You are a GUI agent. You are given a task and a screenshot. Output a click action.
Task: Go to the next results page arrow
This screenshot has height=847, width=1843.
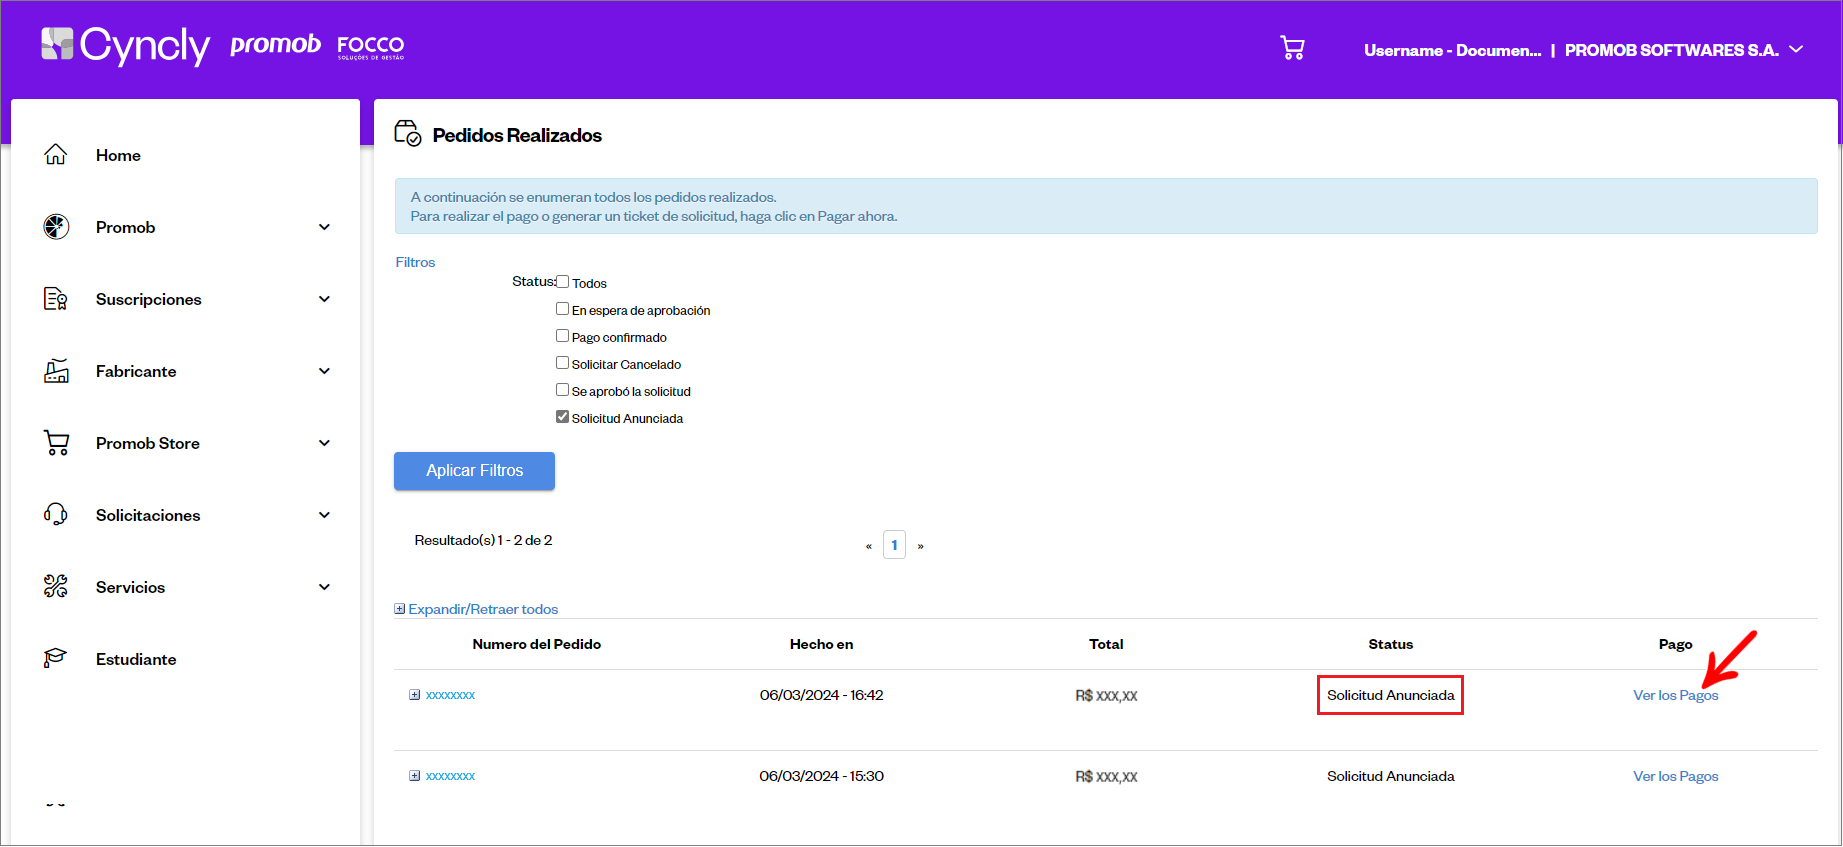920,546
